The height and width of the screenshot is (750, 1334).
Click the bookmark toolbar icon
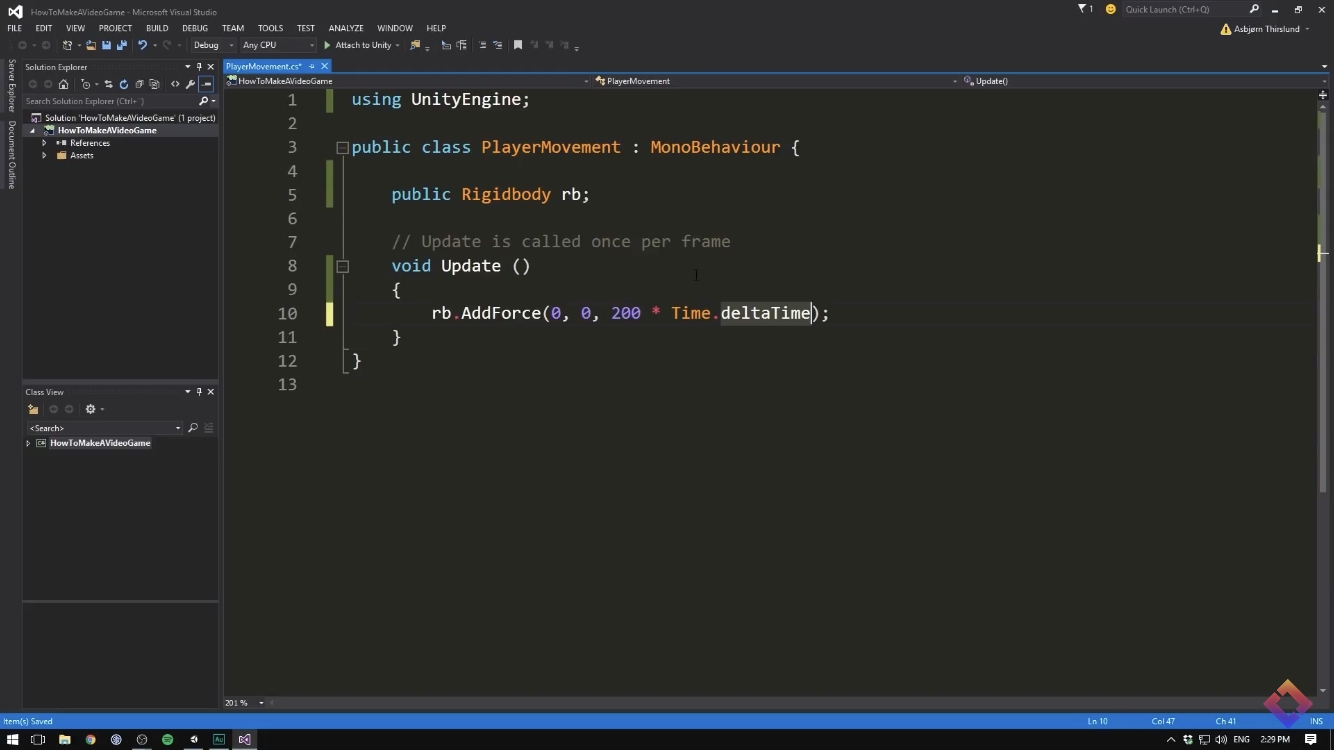tap(518, 45)
